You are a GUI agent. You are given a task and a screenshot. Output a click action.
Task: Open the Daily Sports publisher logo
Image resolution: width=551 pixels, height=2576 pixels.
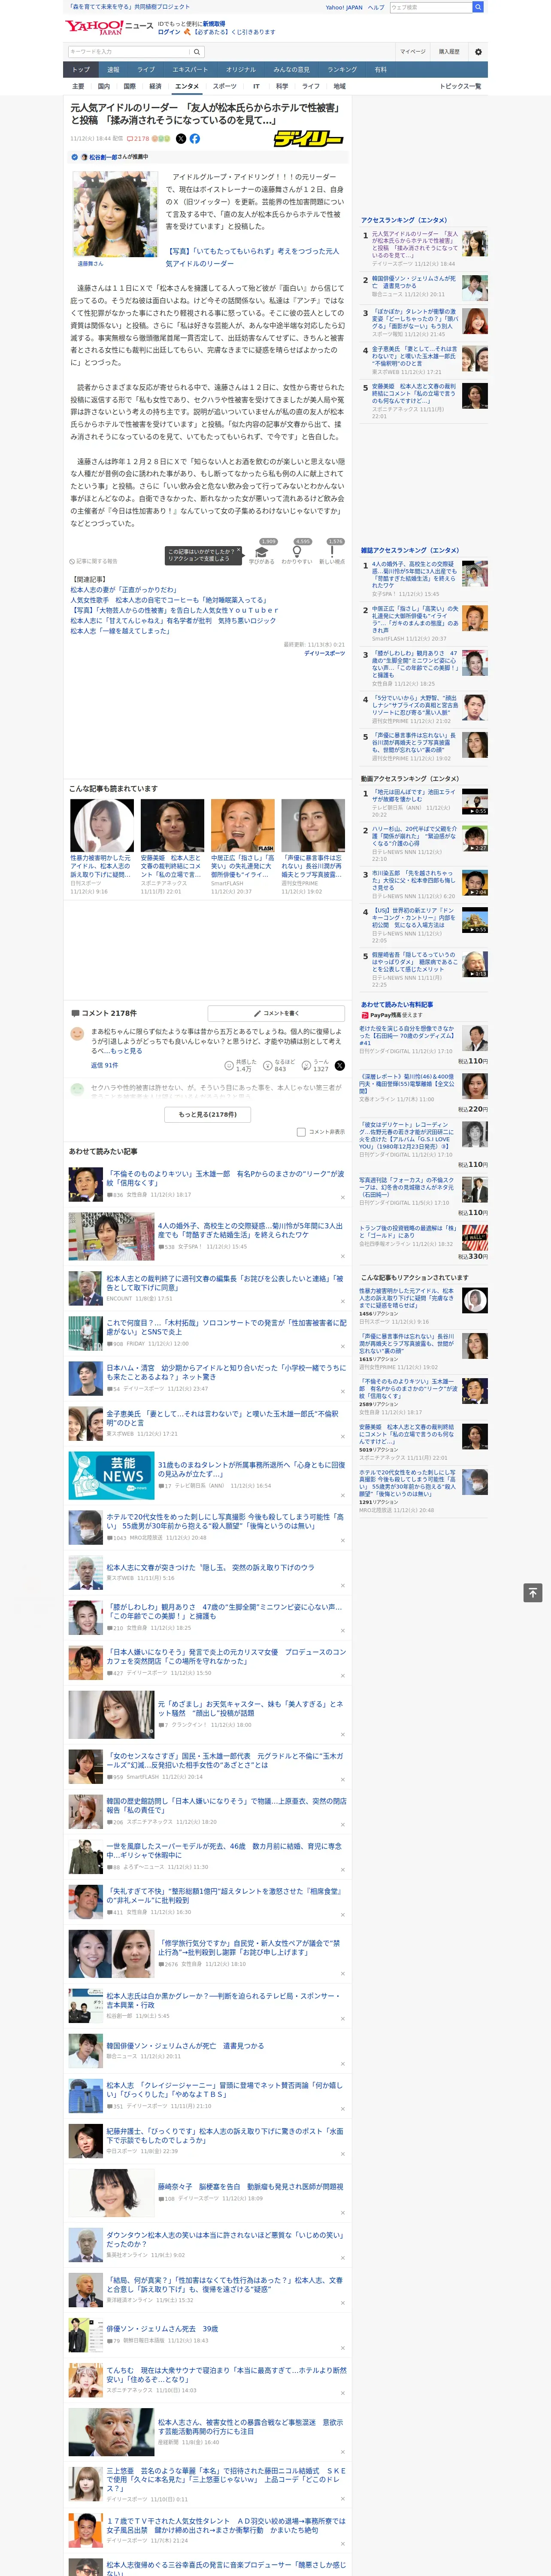pyautogui.click(x=309, y=139)
